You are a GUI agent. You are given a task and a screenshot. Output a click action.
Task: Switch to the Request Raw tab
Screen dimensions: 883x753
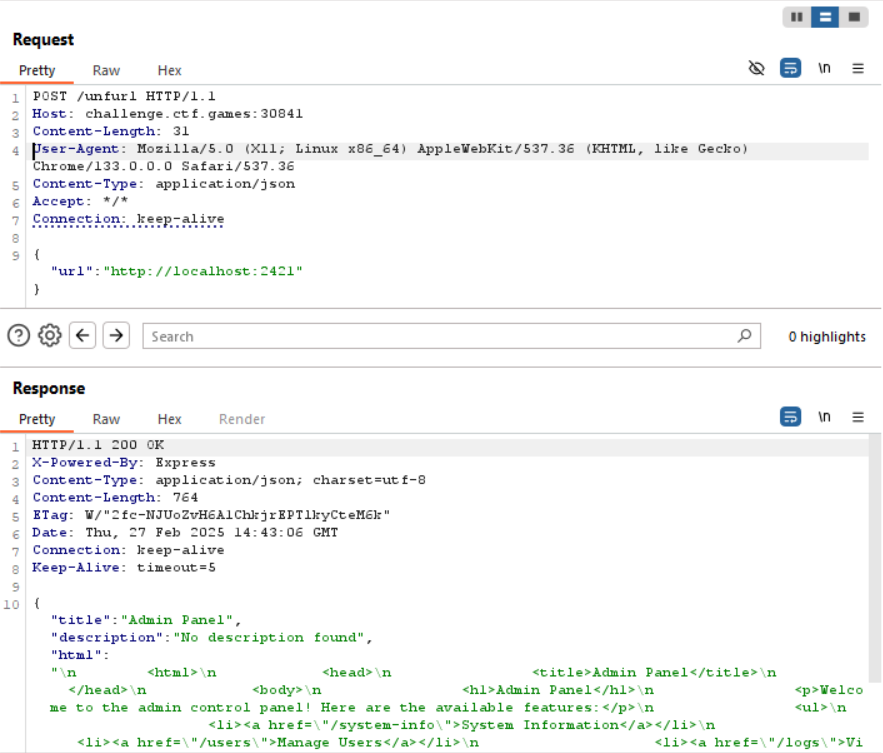coord(106,70)
